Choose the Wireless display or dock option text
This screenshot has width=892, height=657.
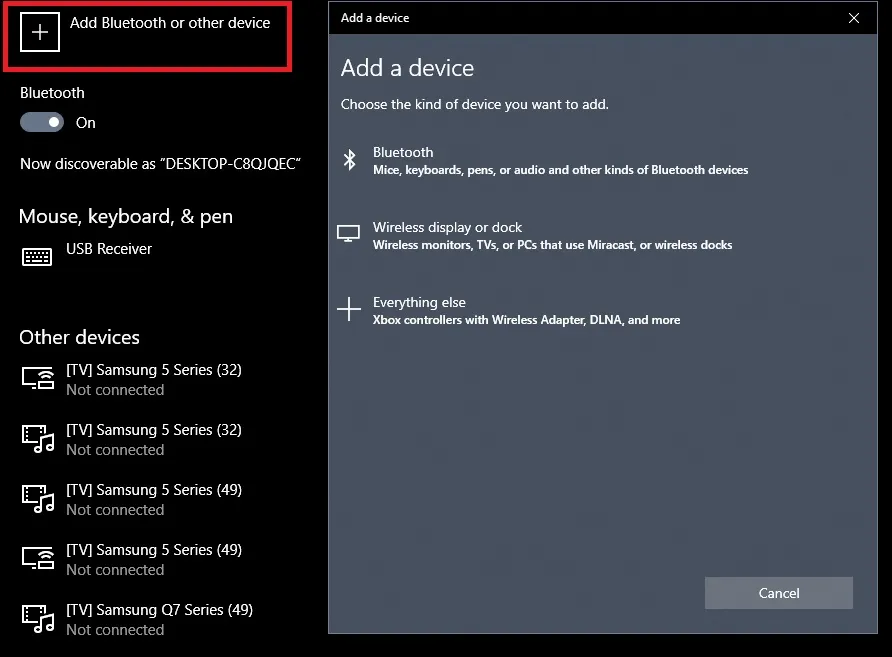click(x=447, y=228)
